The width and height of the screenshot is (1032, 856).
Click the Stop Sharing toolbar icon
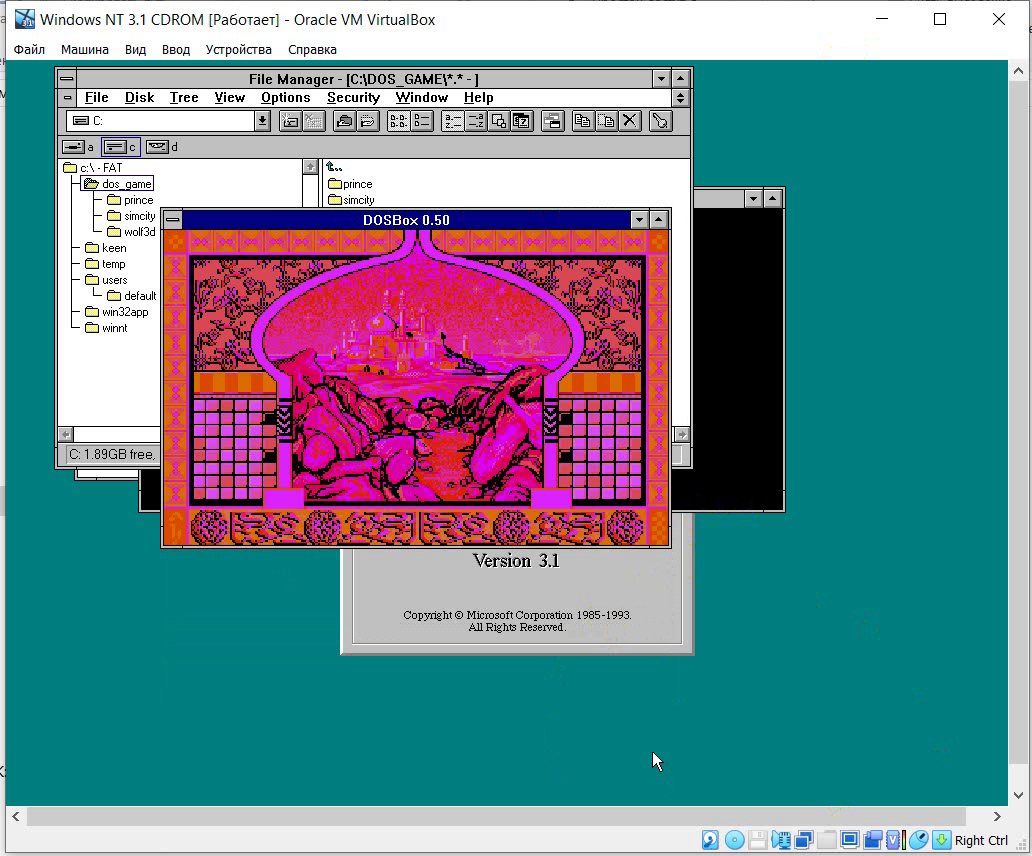(x=368, y=121)
